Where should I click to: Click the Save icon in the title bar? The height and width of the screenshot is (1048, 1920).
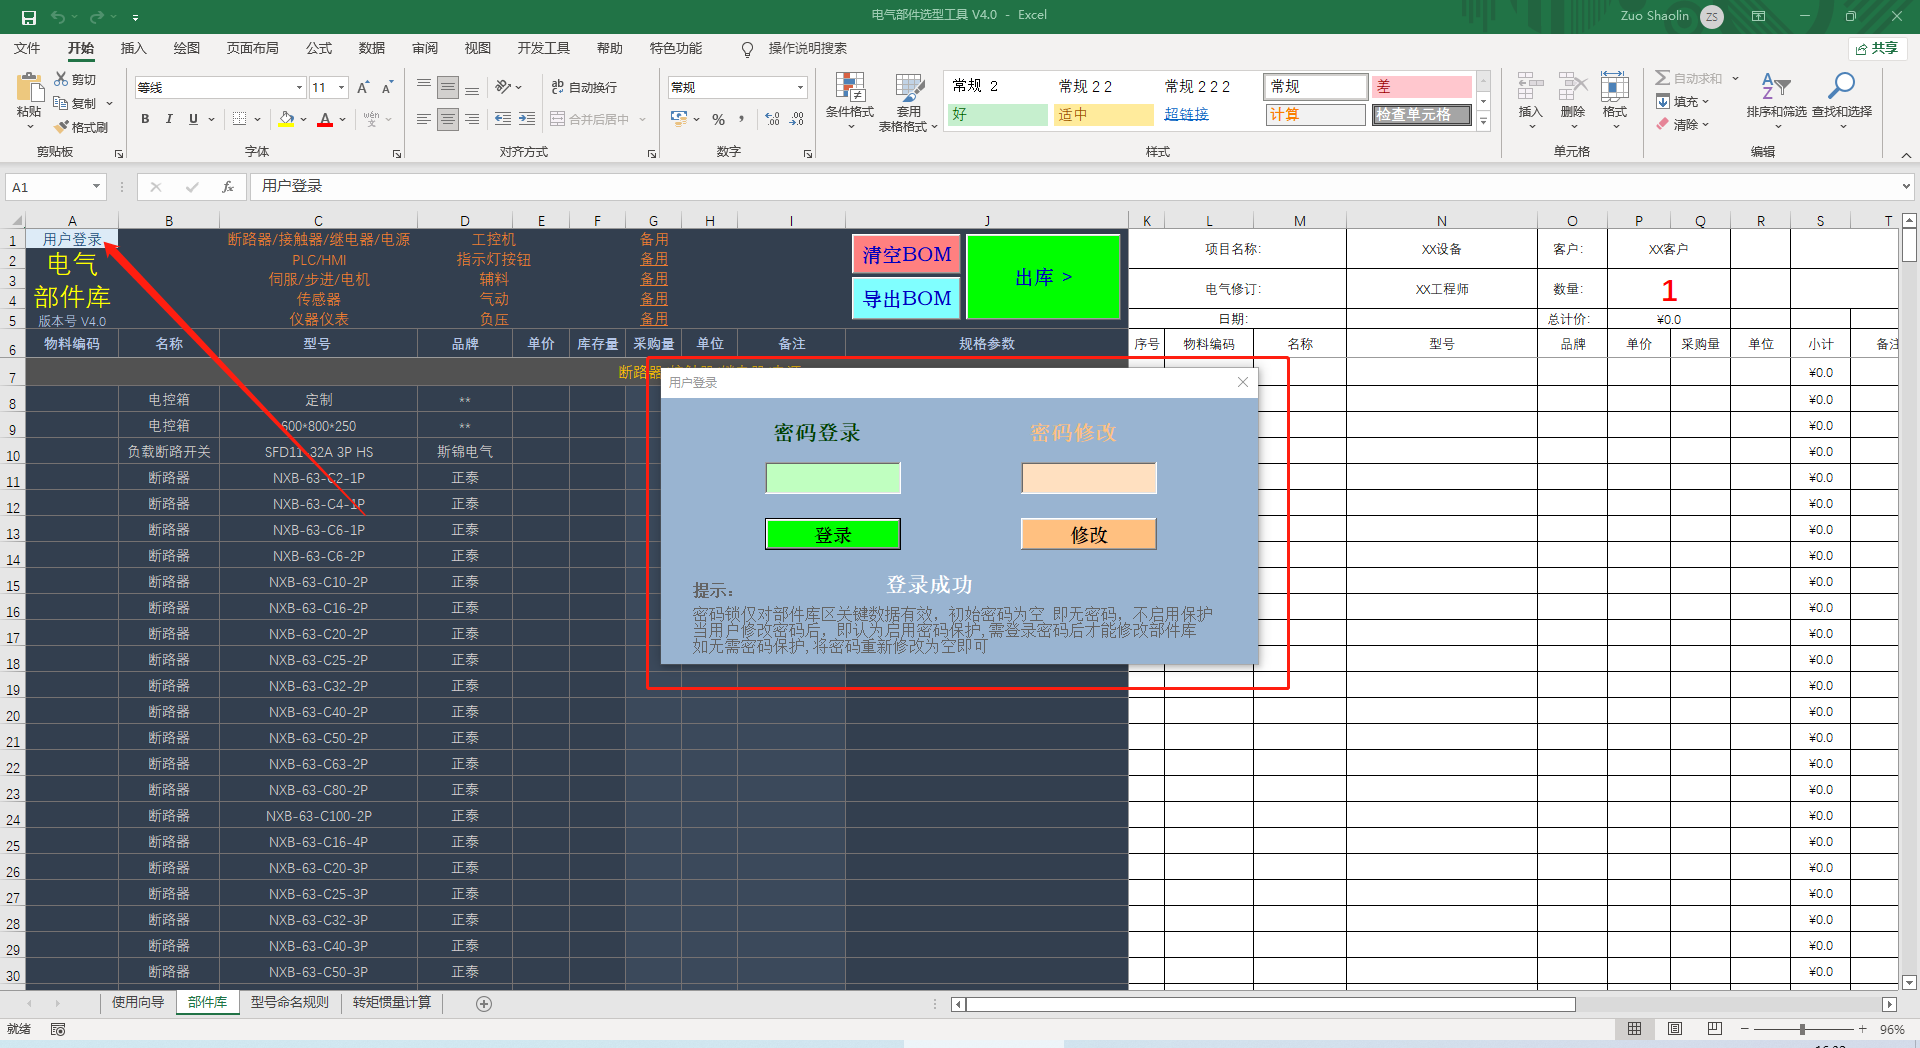pyautogui.click(x=29, y=16)
